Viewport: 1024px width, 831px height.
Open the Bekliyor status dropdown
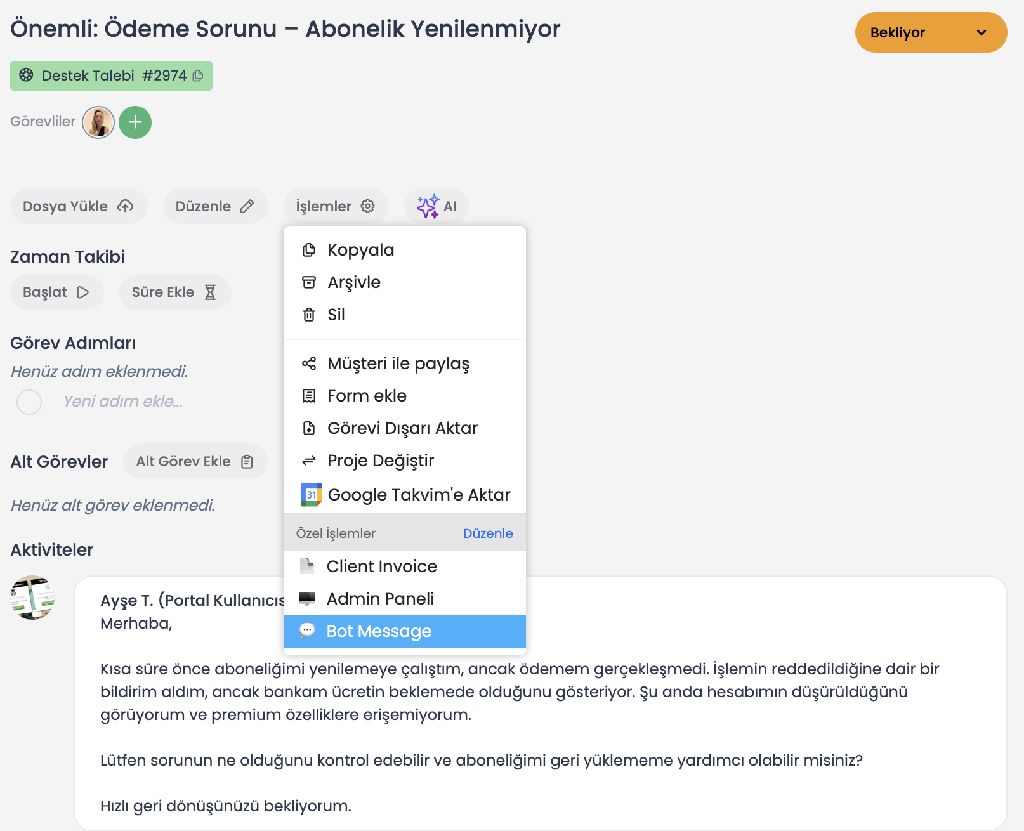point(930,33)
